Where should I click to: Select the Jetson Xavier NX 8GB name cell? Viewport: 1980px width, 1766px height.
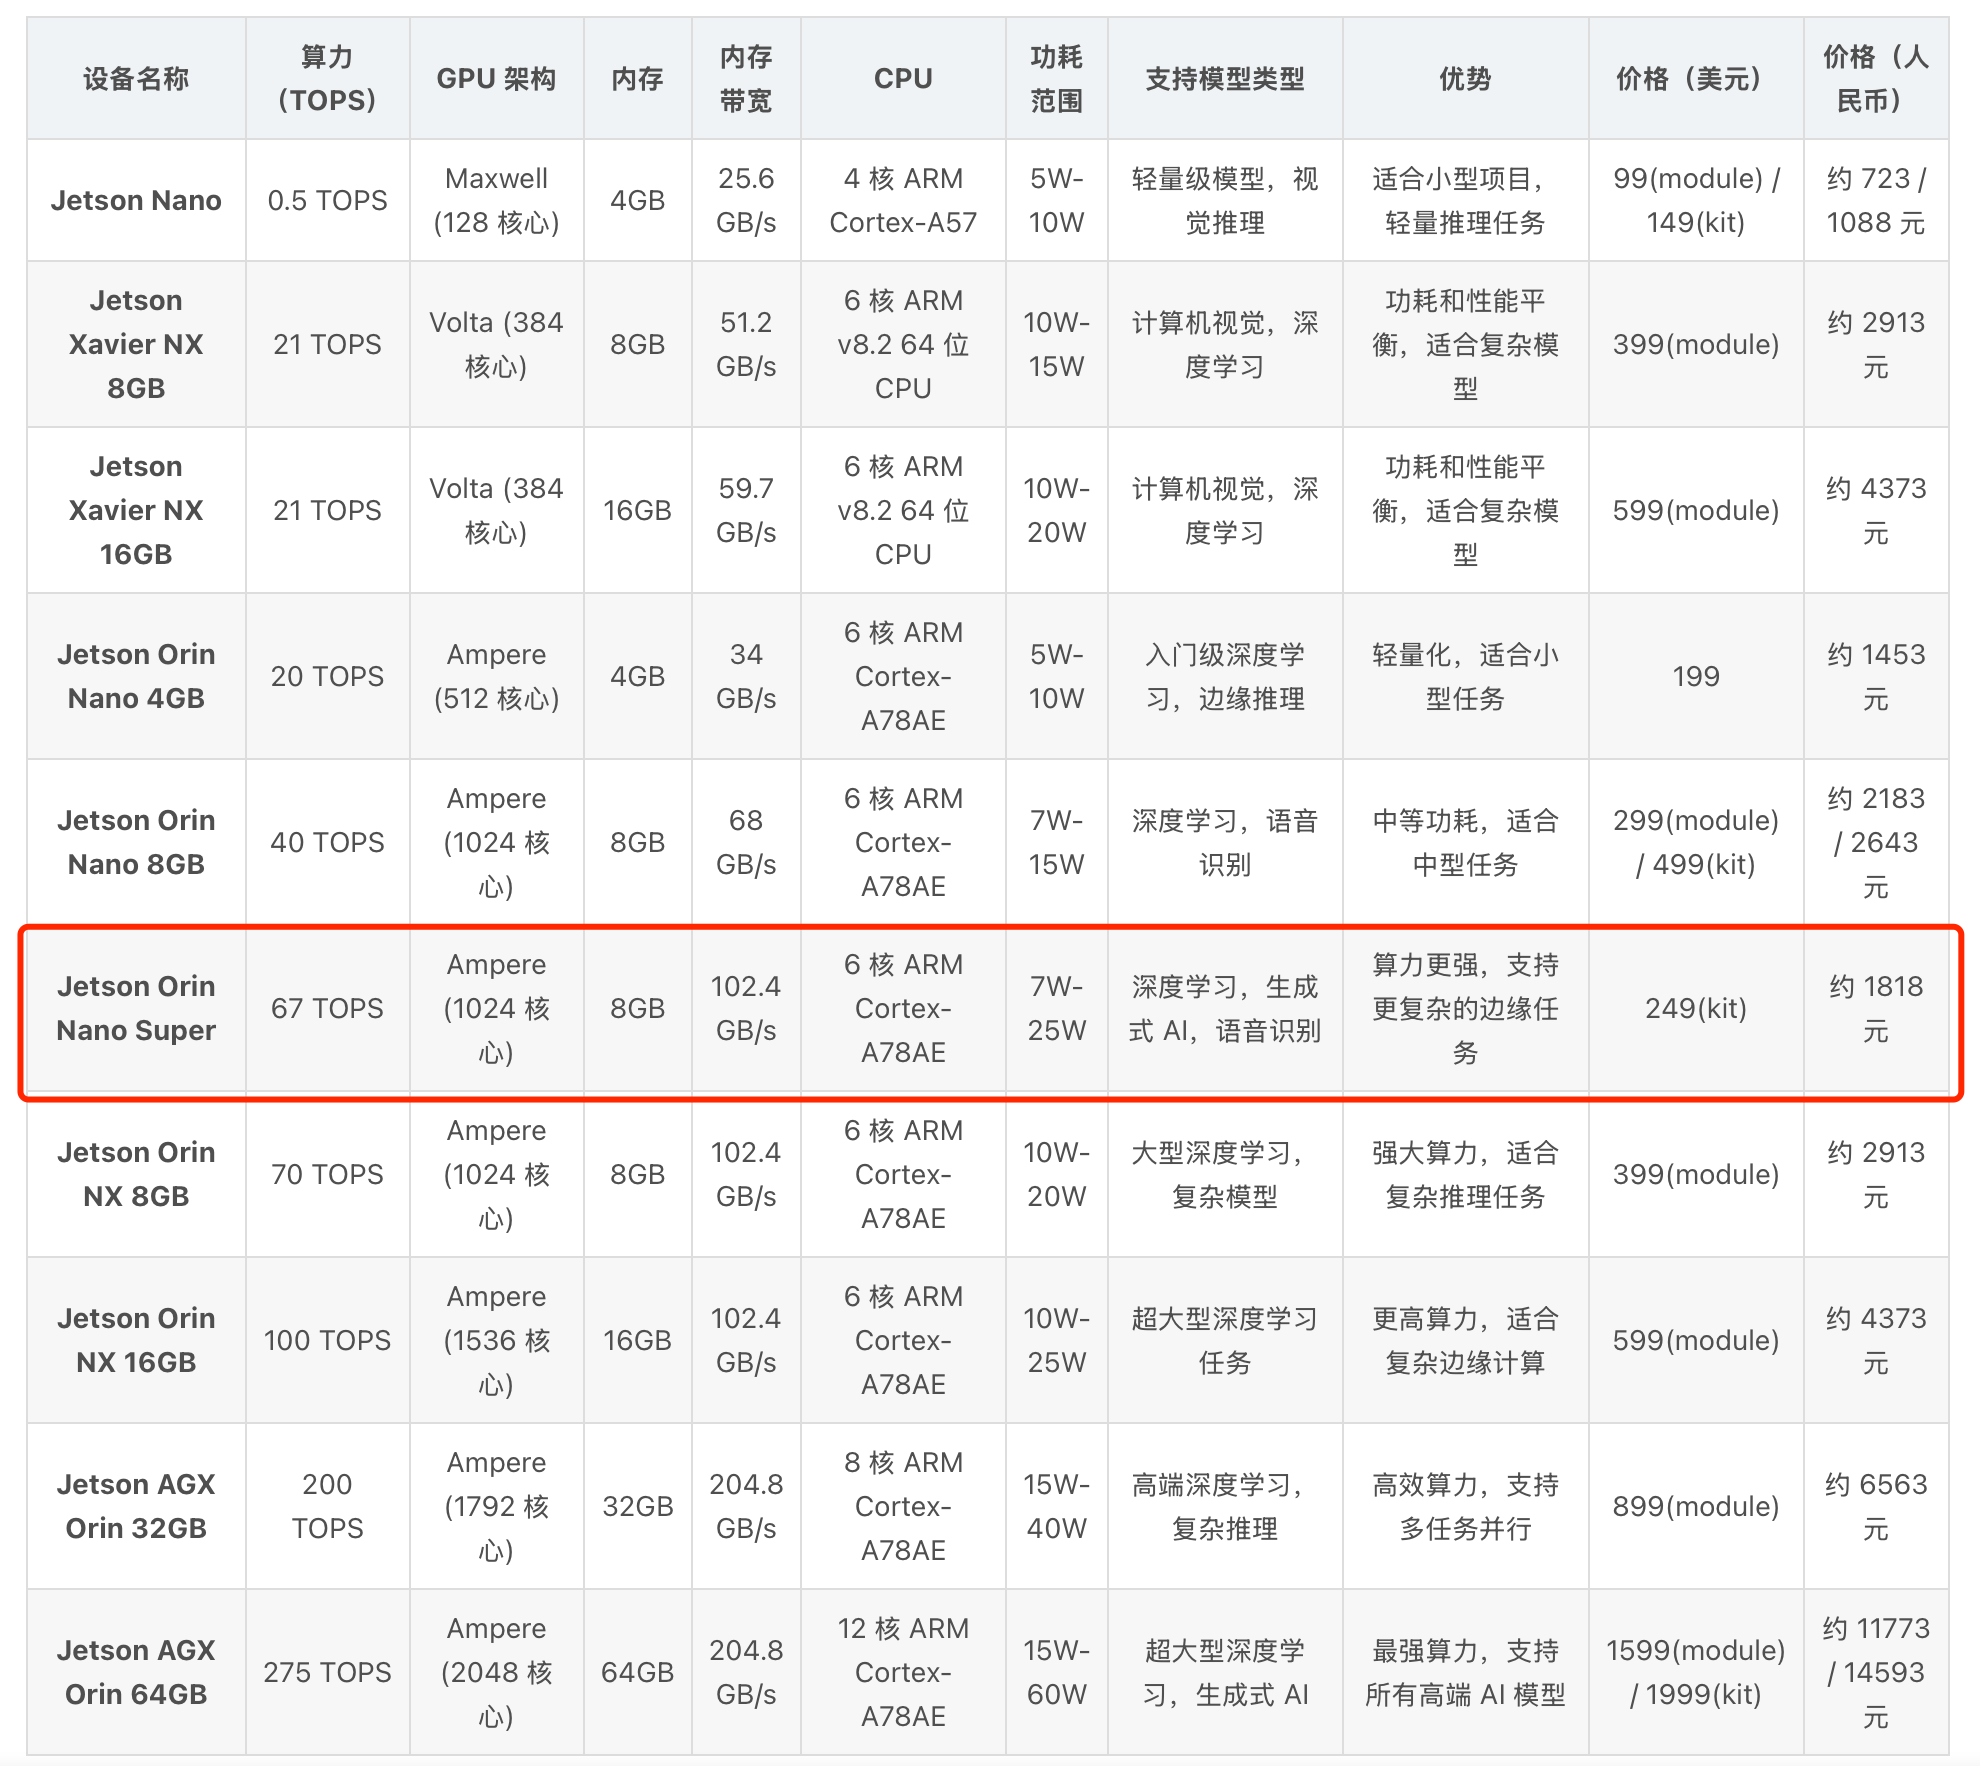(x=136, y=344)
